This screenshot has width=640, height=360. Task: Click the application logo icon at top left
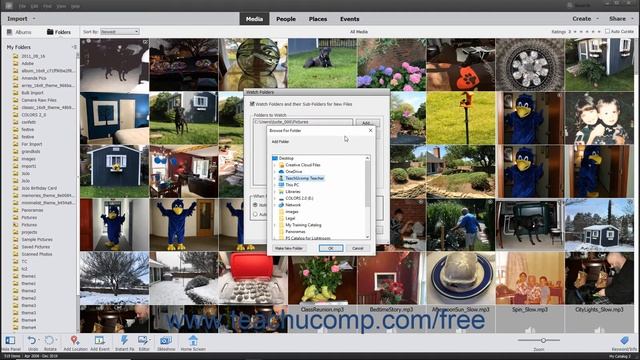(8, 6)
